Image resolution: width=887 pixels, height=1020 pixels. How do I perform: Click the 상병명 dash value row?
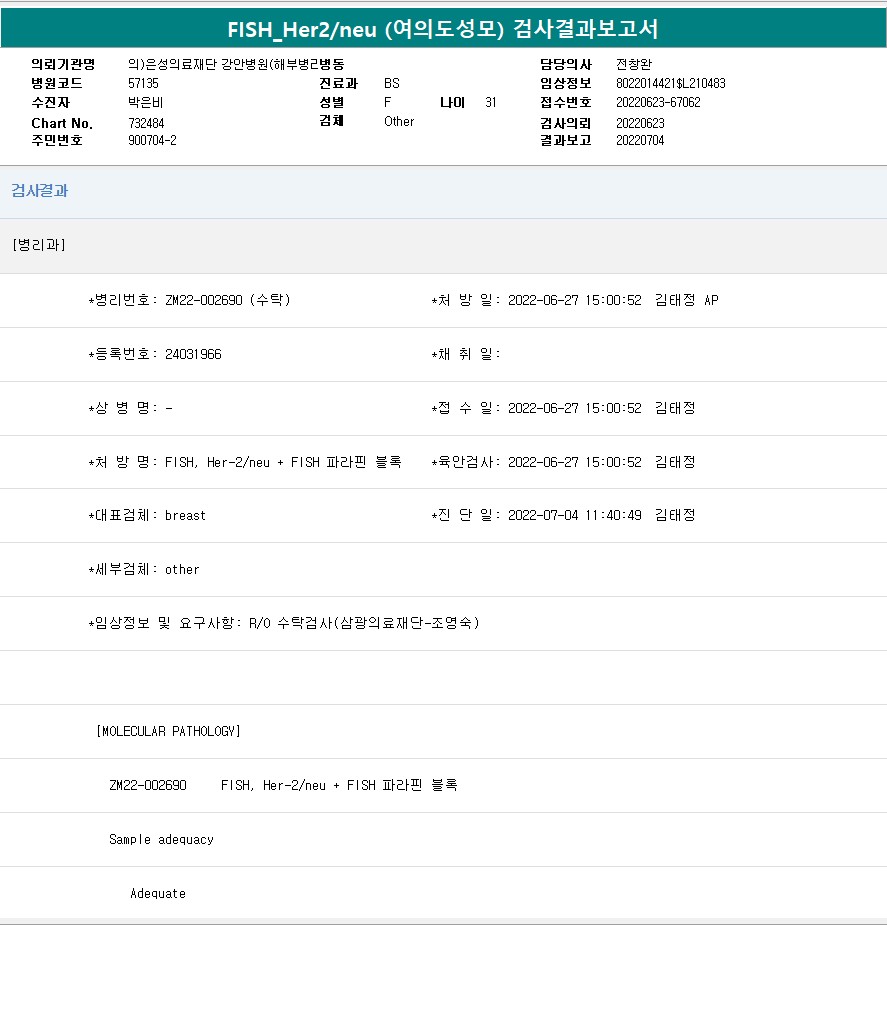pos(130,409)
